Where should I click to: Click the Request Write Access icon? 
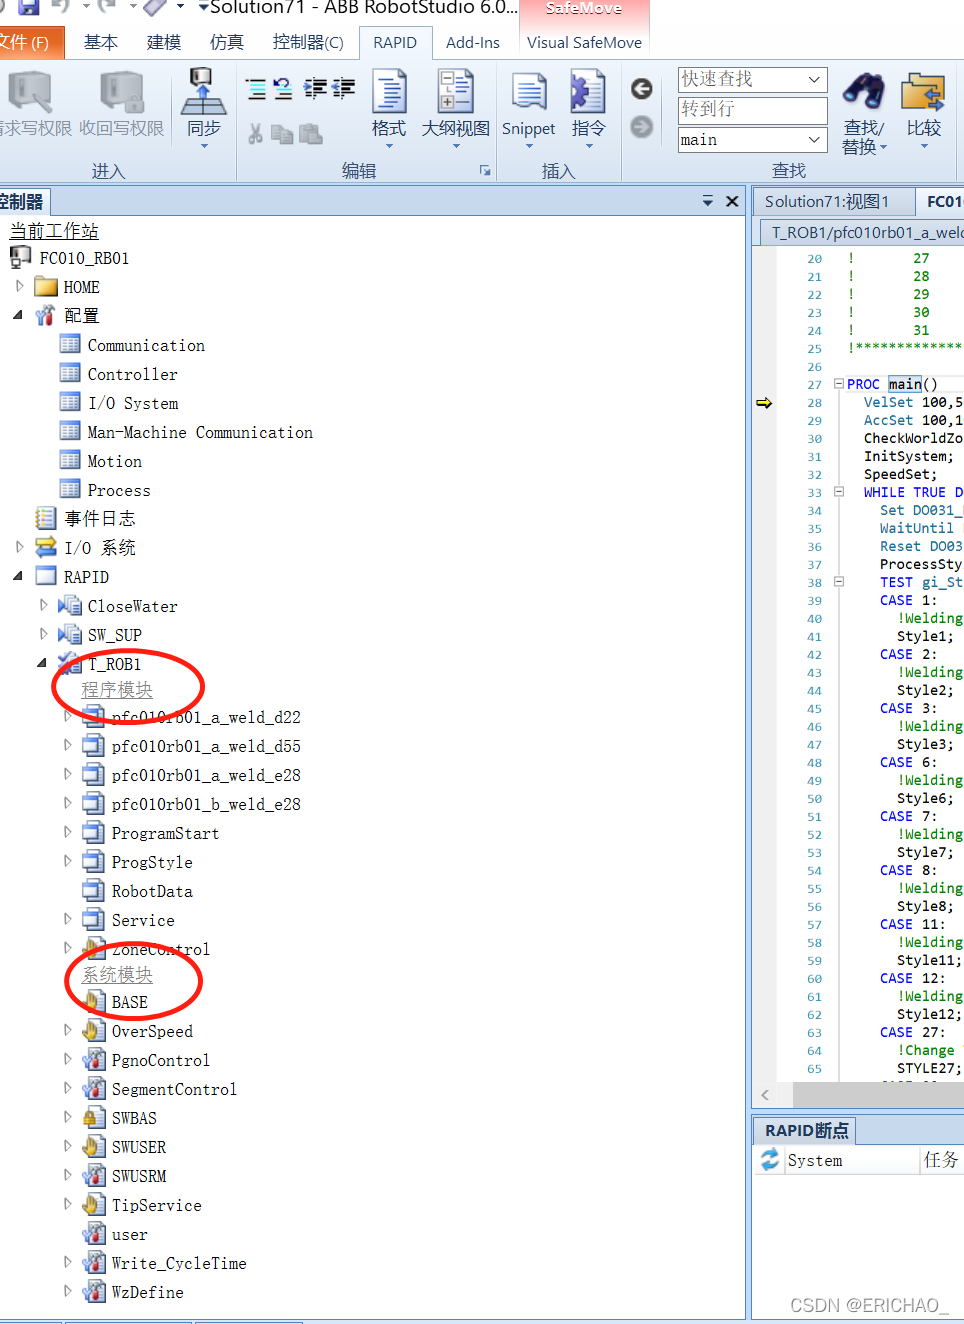click(30, 92)
